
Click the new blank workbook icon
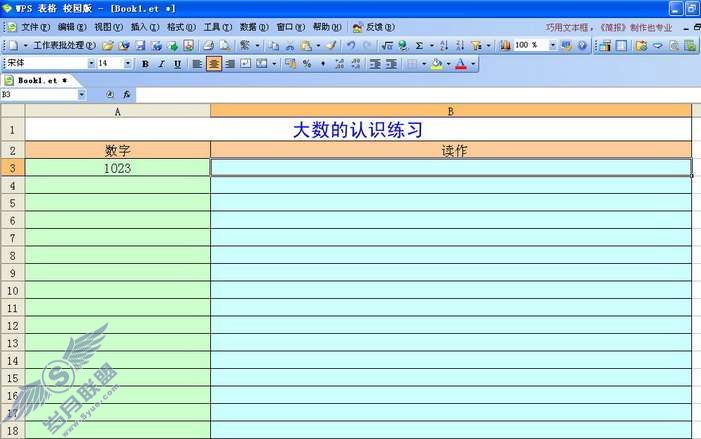(x=13, y=45)
